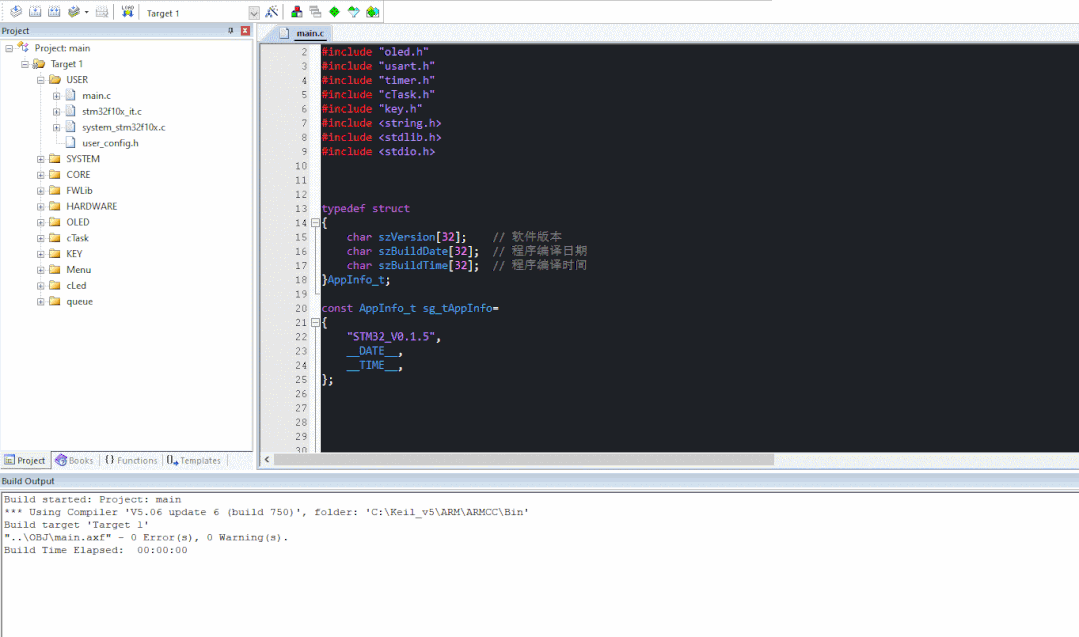1079x637 pixels.
Task: Open the Target 1 selection dropdown
Action: click(x=253, y=13)
